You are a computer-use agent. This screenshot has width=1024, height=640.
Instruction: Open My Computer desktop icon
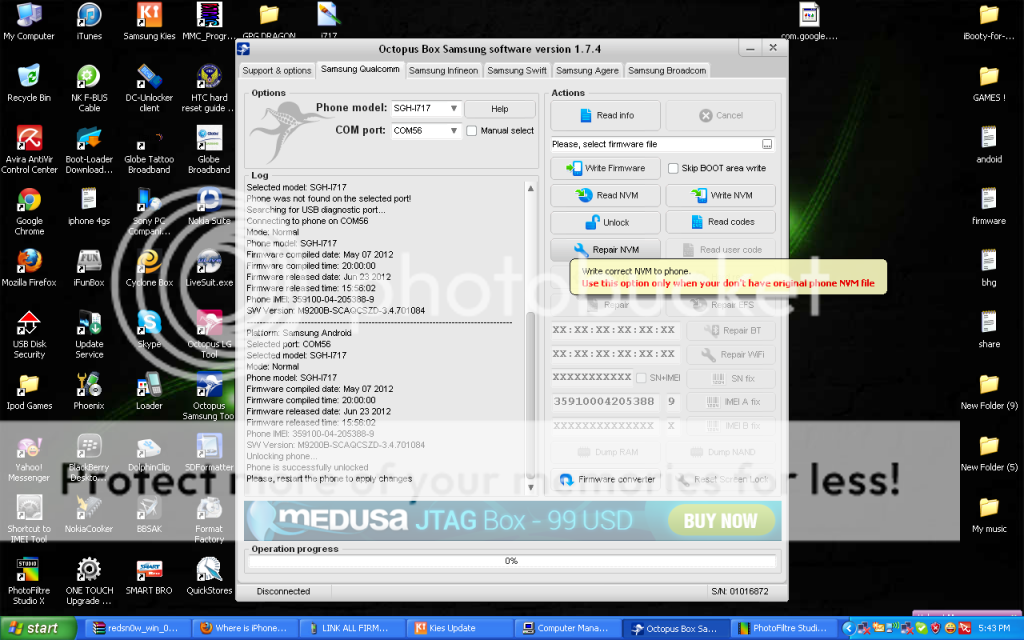click(x=29, y=22)
